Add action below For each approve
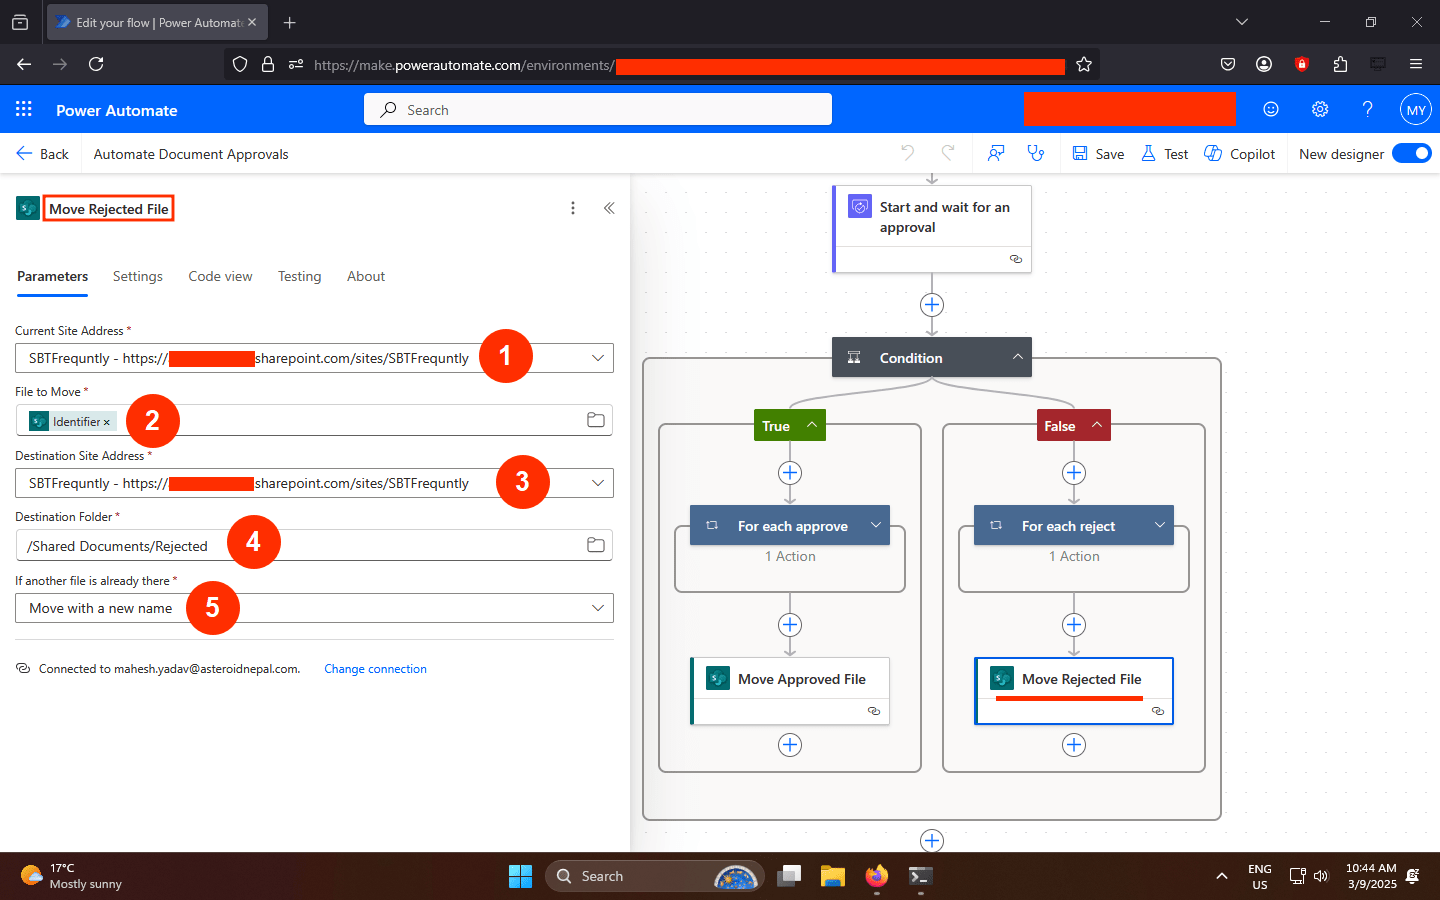The height and width of the screenshot is (900, 1440). click(x=790, y=625)
